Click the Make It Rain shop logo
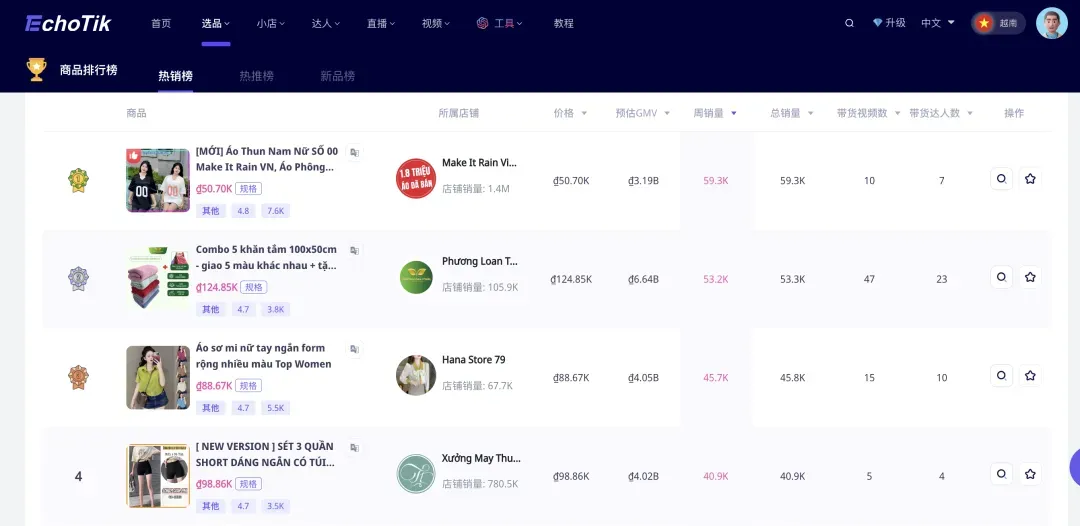 (x=416, y=179)
